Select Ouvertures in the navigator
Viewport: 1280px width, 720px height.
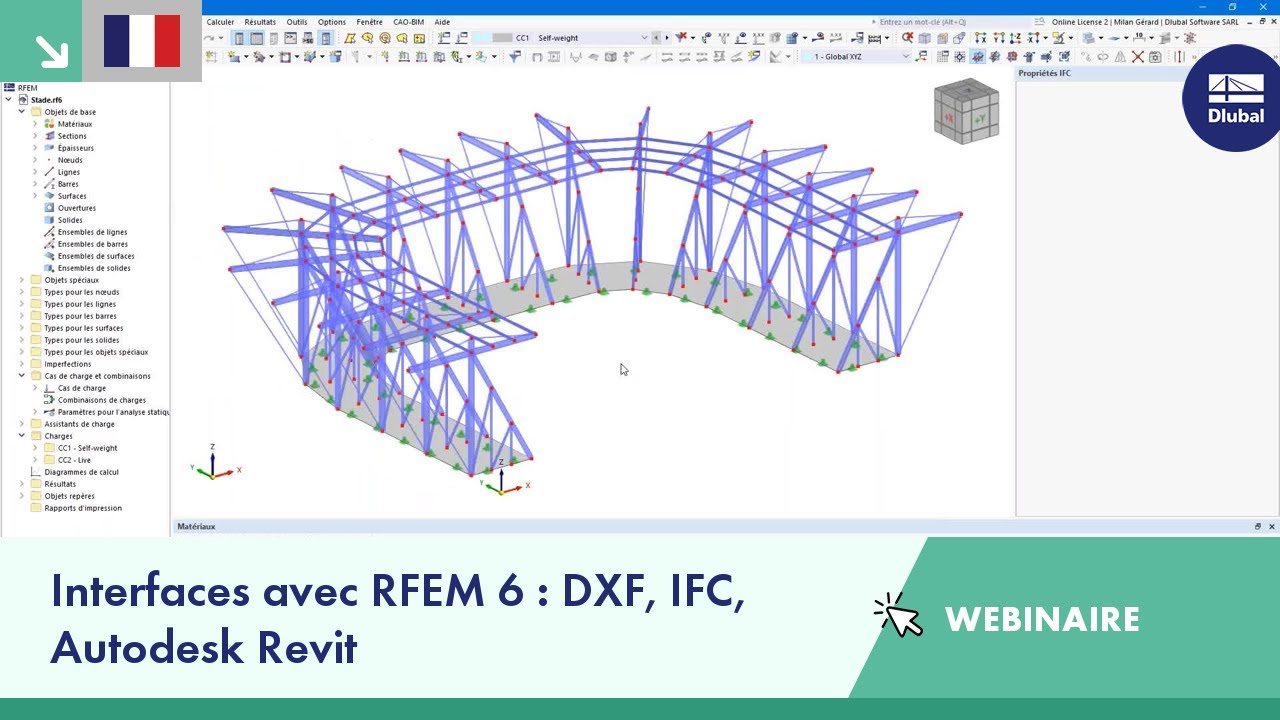tap(77, 208)
